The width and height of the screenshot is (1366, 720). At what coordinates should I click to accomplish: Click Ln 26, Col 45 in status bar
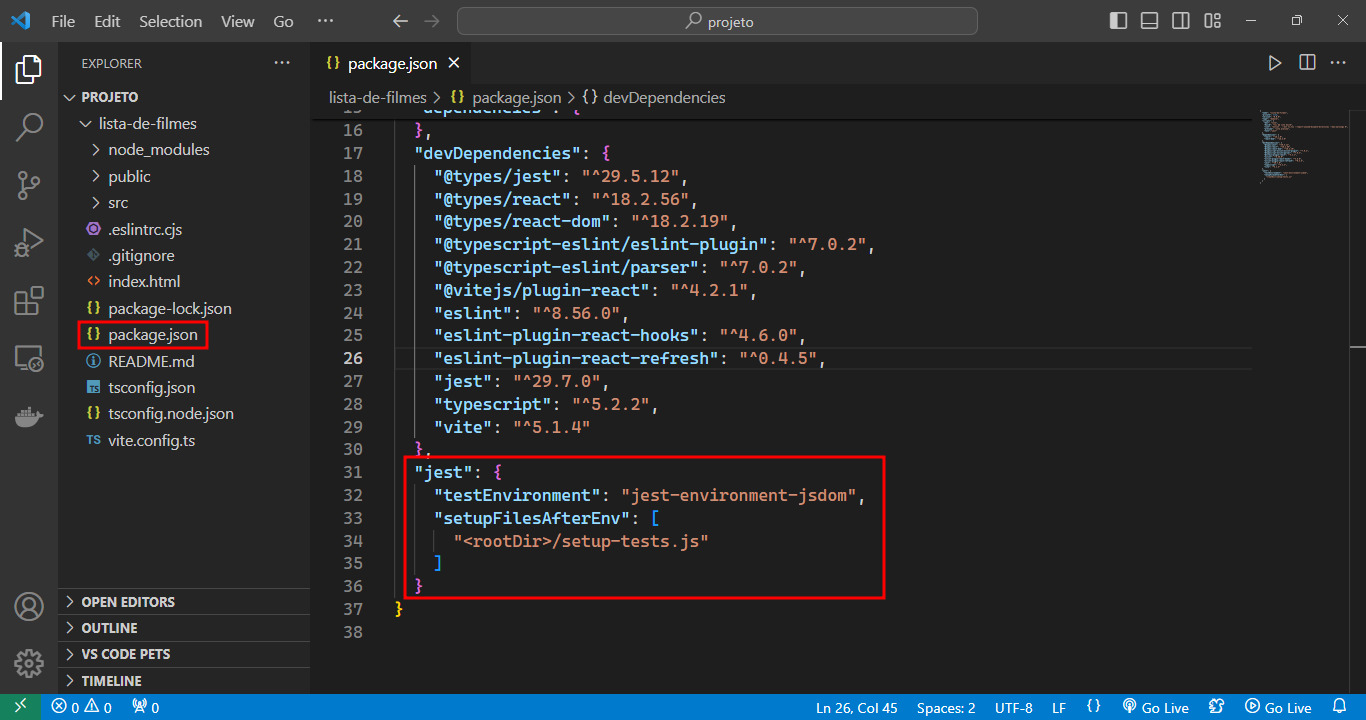pos(856,707)
